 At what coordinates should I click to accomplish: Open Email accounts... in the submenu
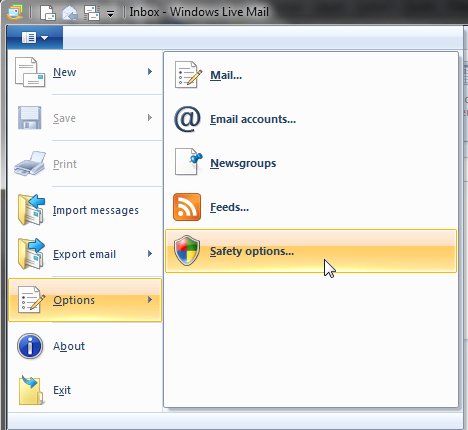click(311, 119)
